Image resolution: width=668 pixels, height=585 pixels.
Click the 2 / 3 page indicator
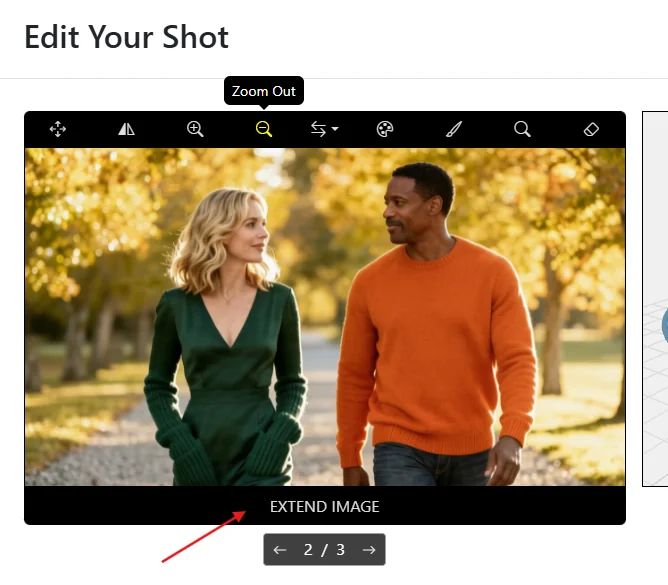point(324,550)
